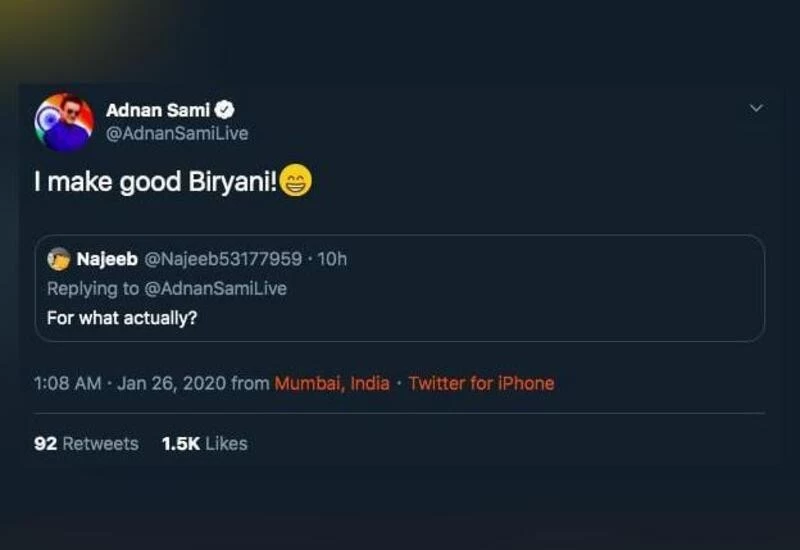Click the 10h timestamp on quoted tweet

tap(331, 259)
